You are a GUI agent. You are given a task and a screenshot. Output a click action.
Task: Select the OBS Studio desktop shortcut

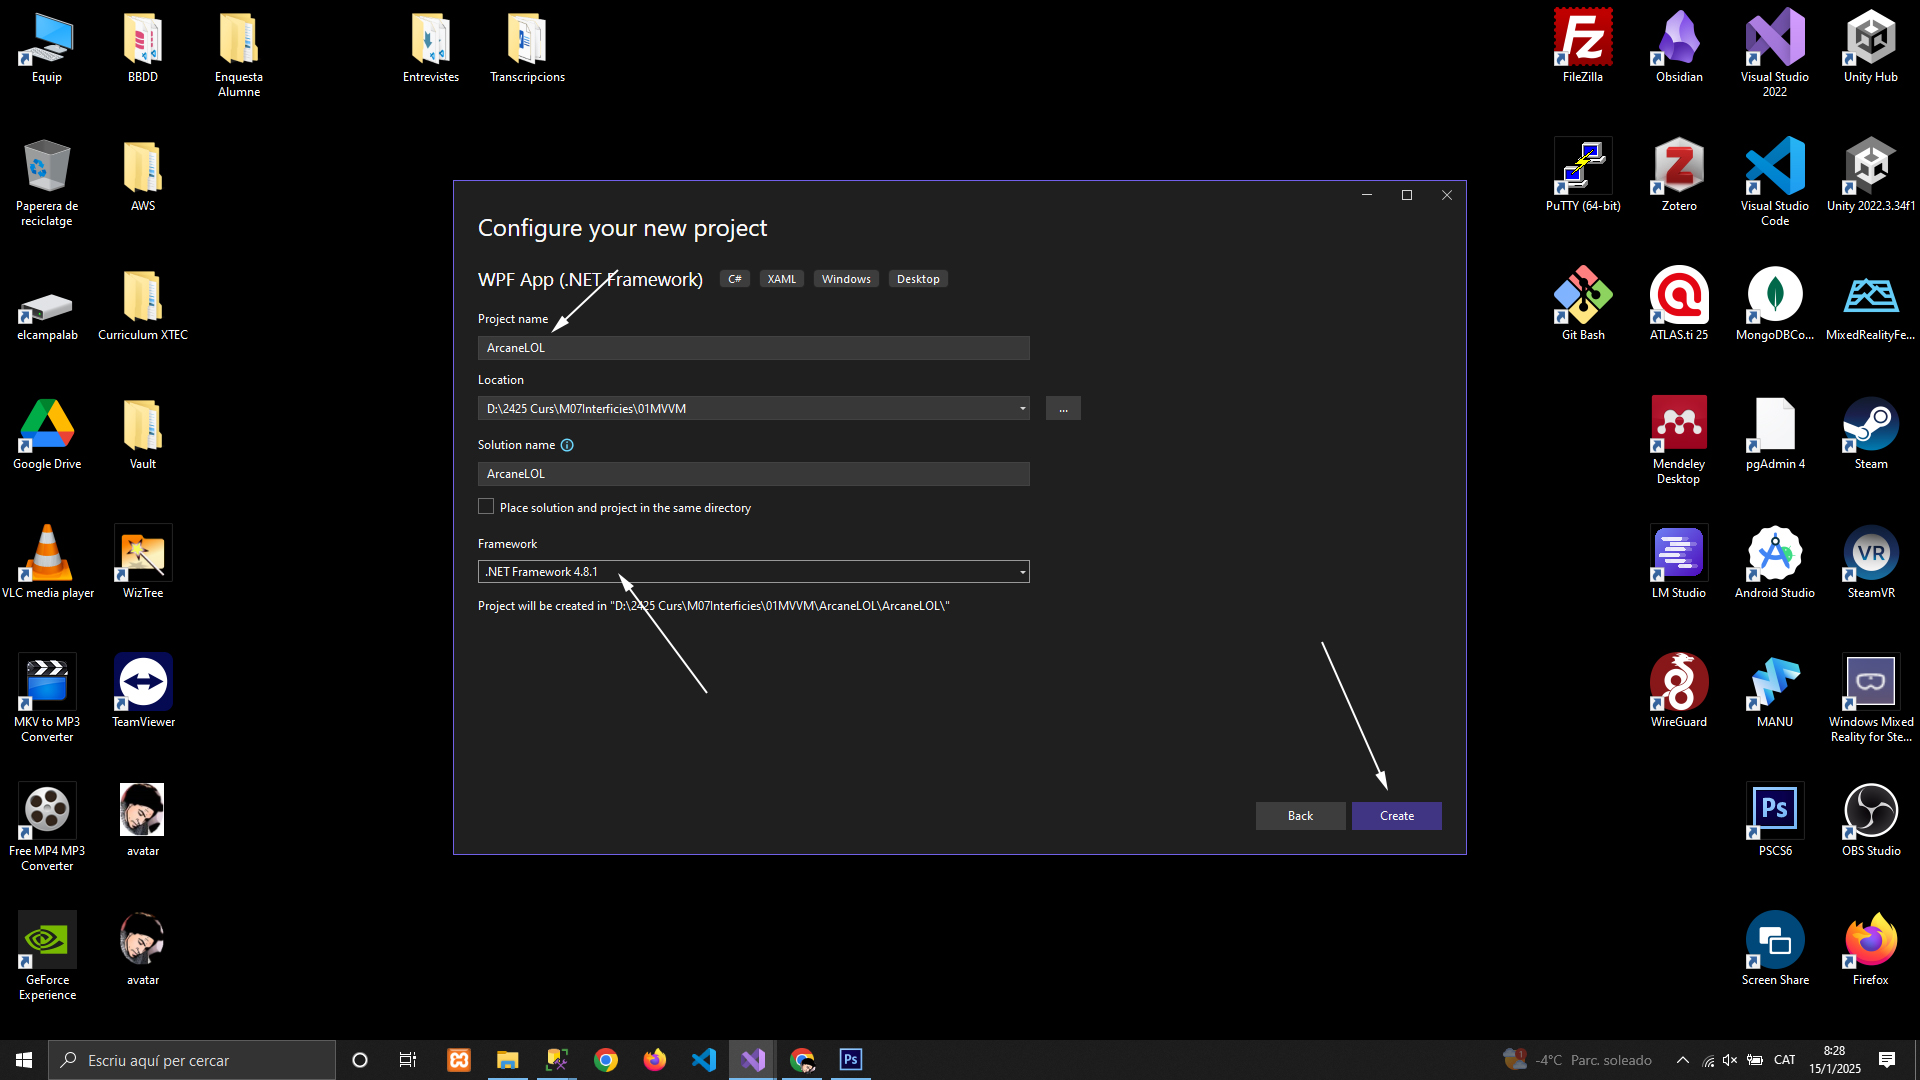[x=1870, y=820]
